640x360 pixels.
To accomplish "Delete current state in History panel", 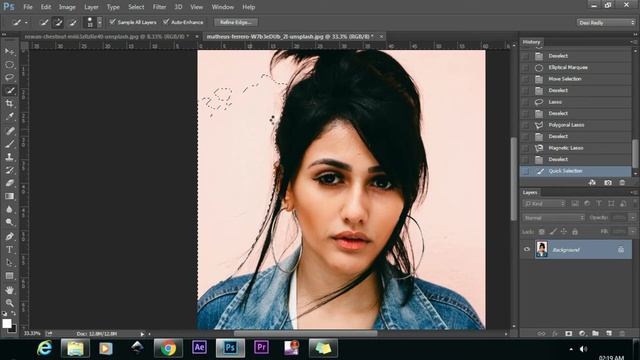I will 622,182.
